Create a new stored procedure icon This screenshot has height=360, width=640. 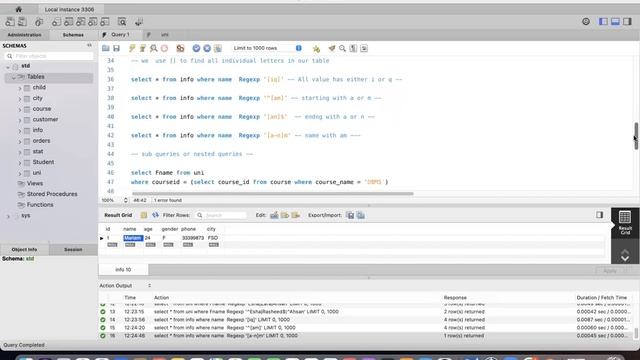93,22
